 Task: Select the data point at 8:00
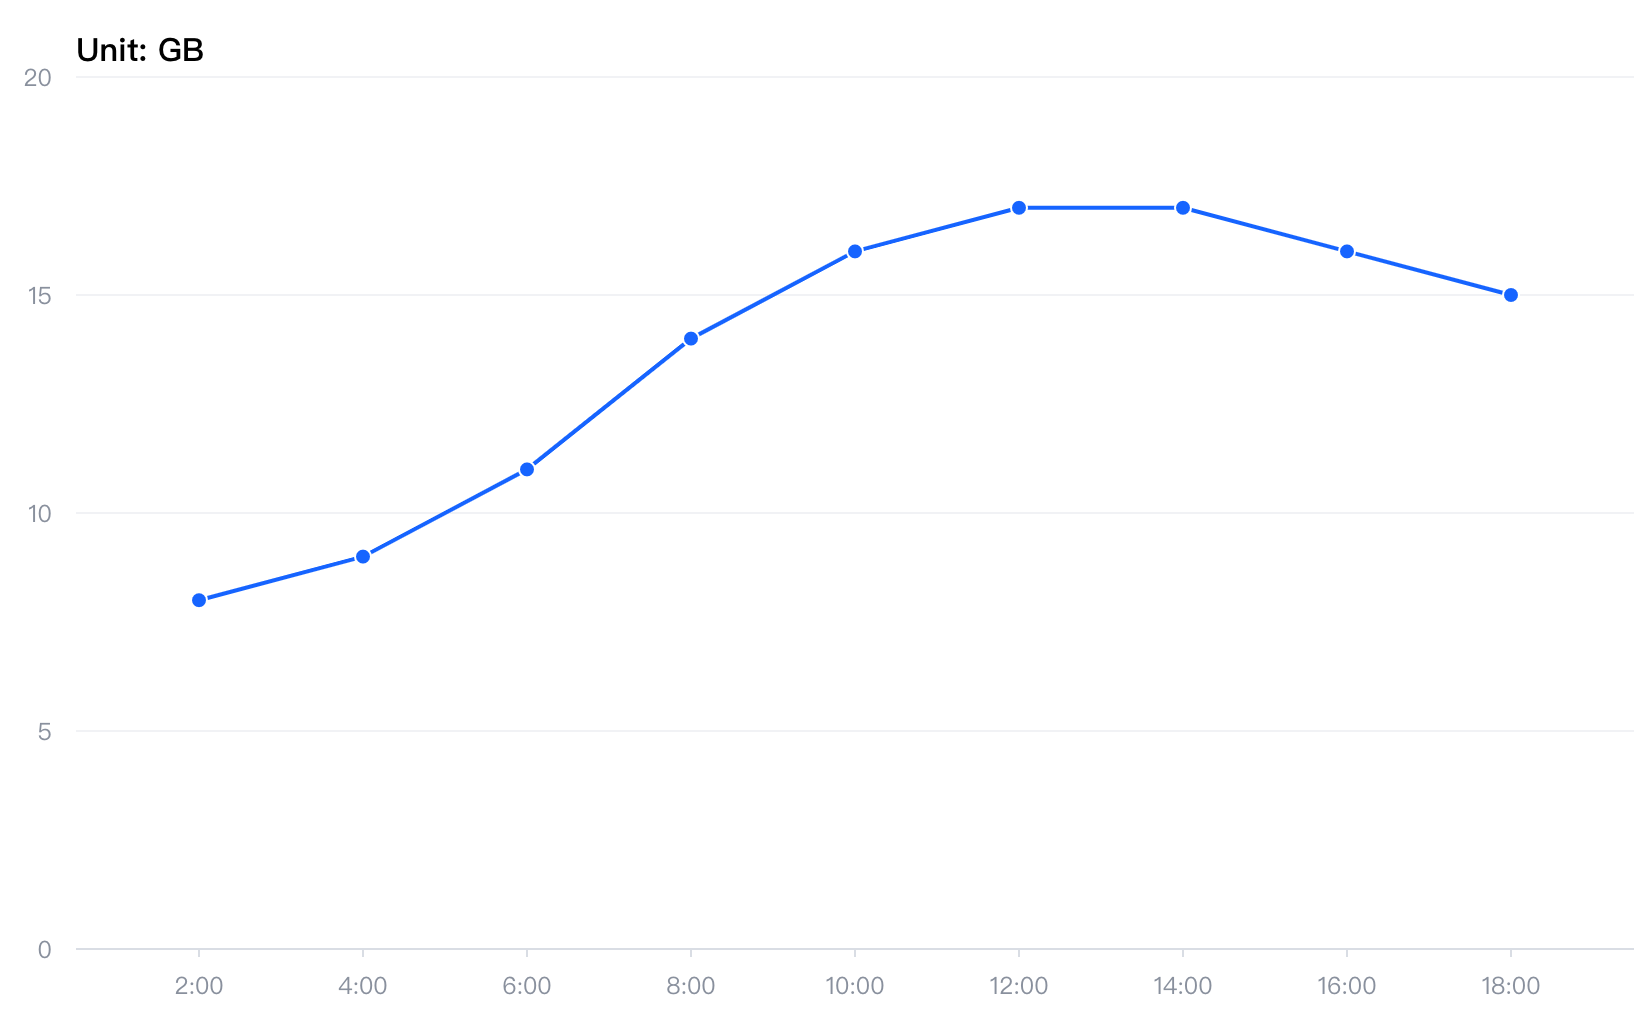[691, 338]
